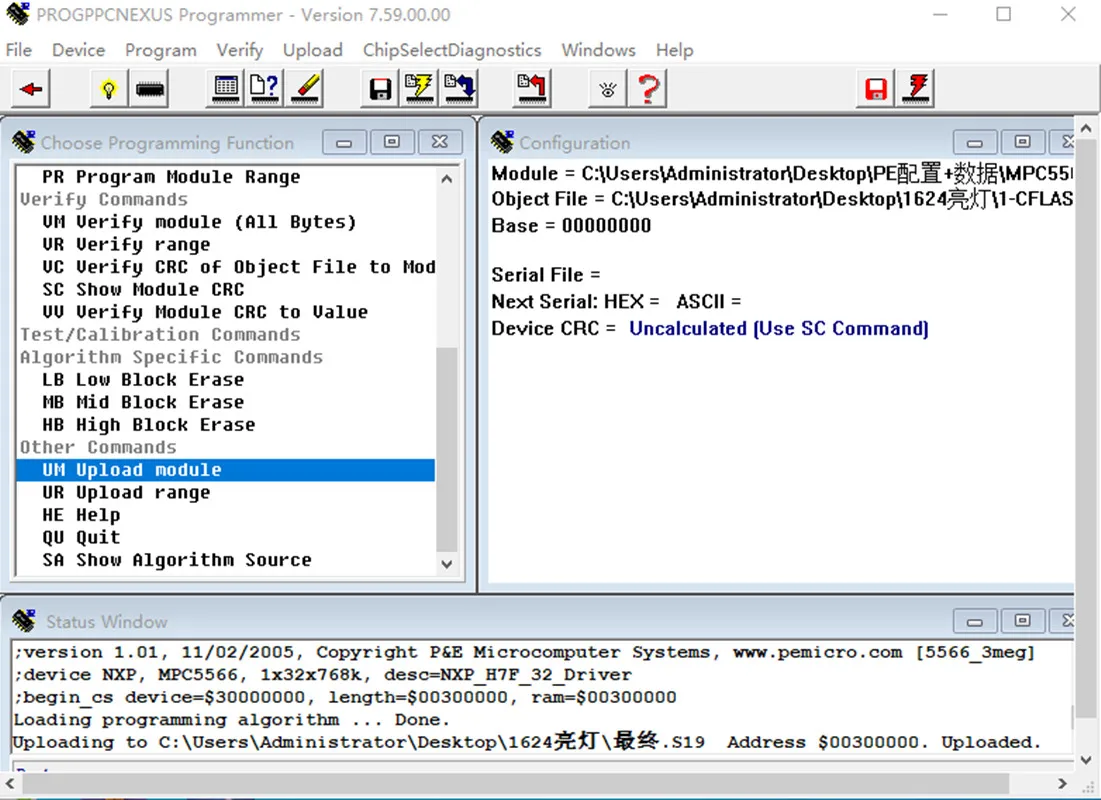Click chip icon in Choose Programming Function title
Image resolution: width=1101 pixels, height=800 pixels.
tap(24, 142)
